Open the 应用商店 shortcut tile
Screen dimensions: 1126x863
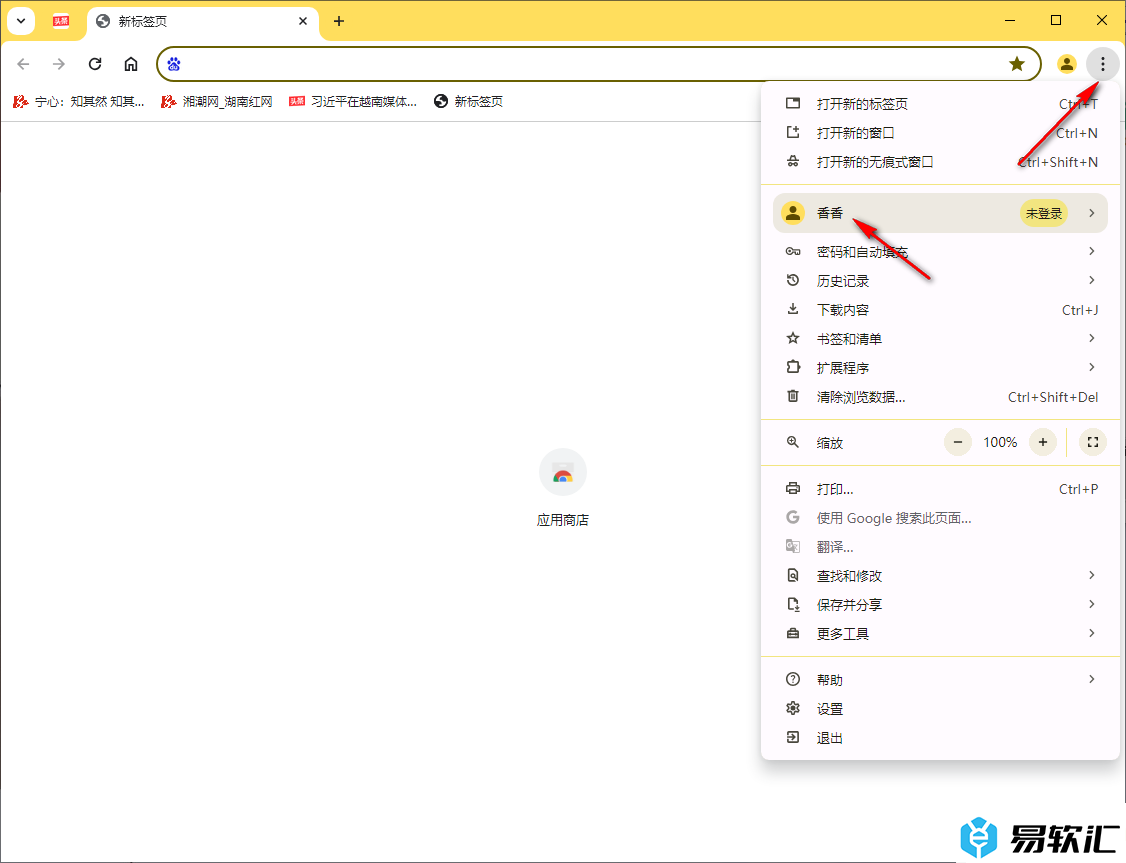click(563, 488)
